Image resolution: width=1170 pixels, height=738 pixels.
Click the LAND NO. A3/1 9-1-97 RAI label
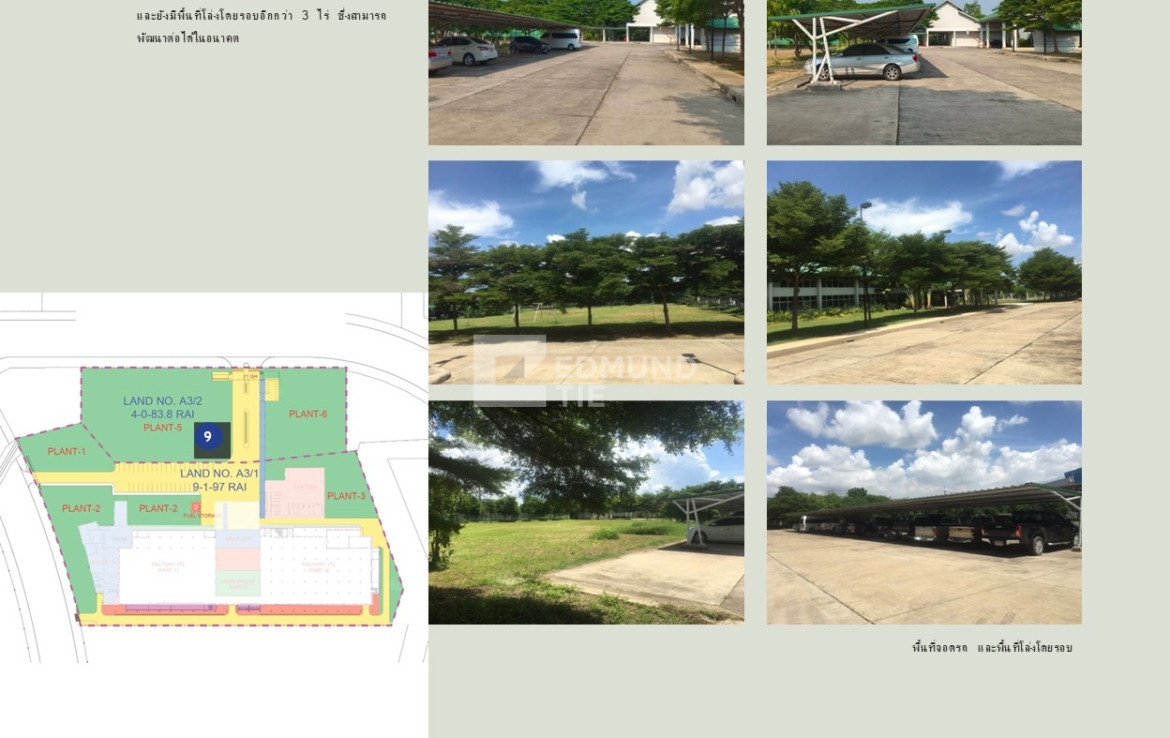click(219, 480)
